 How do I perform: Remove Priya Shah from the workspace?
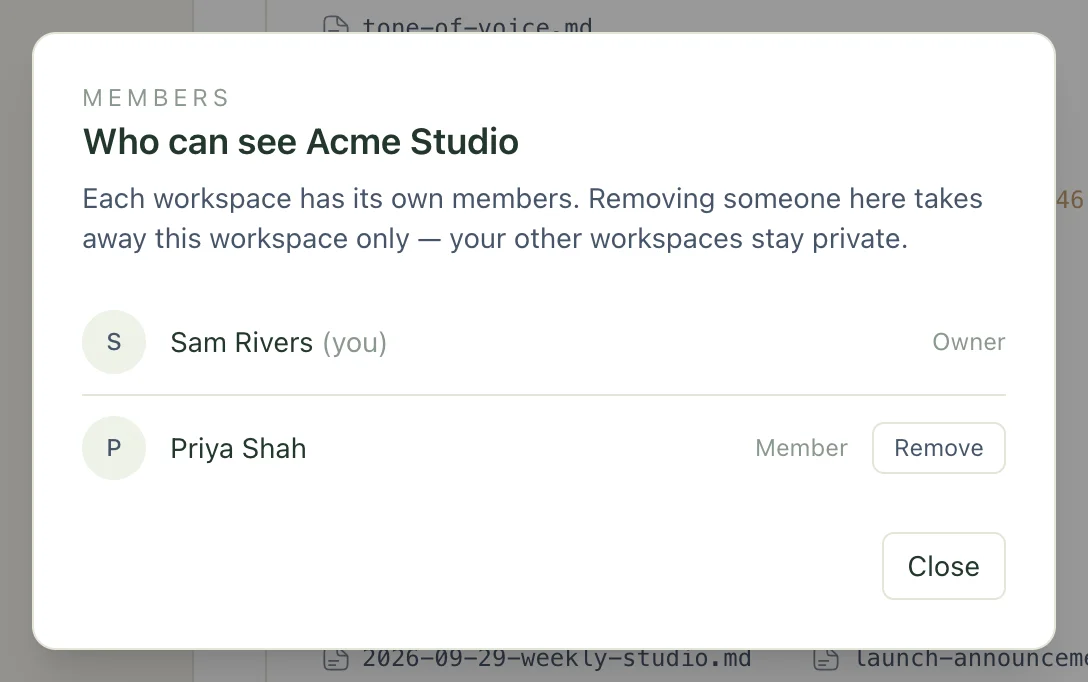pos(938,448)
